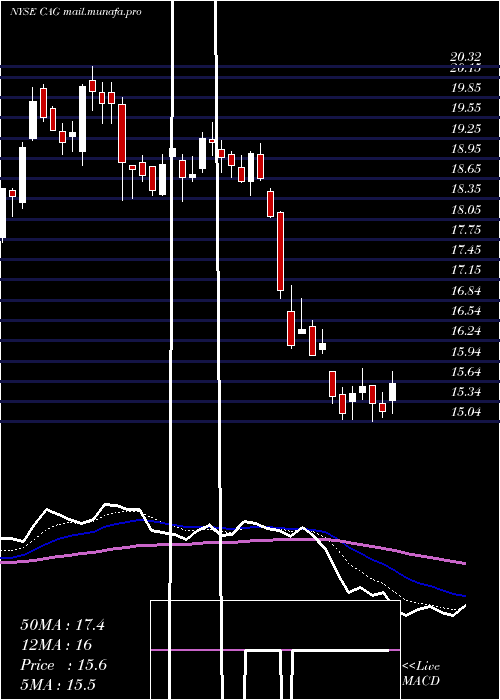
Task: Click the <<Live MACD label
Action: click(x=421, y=674)
